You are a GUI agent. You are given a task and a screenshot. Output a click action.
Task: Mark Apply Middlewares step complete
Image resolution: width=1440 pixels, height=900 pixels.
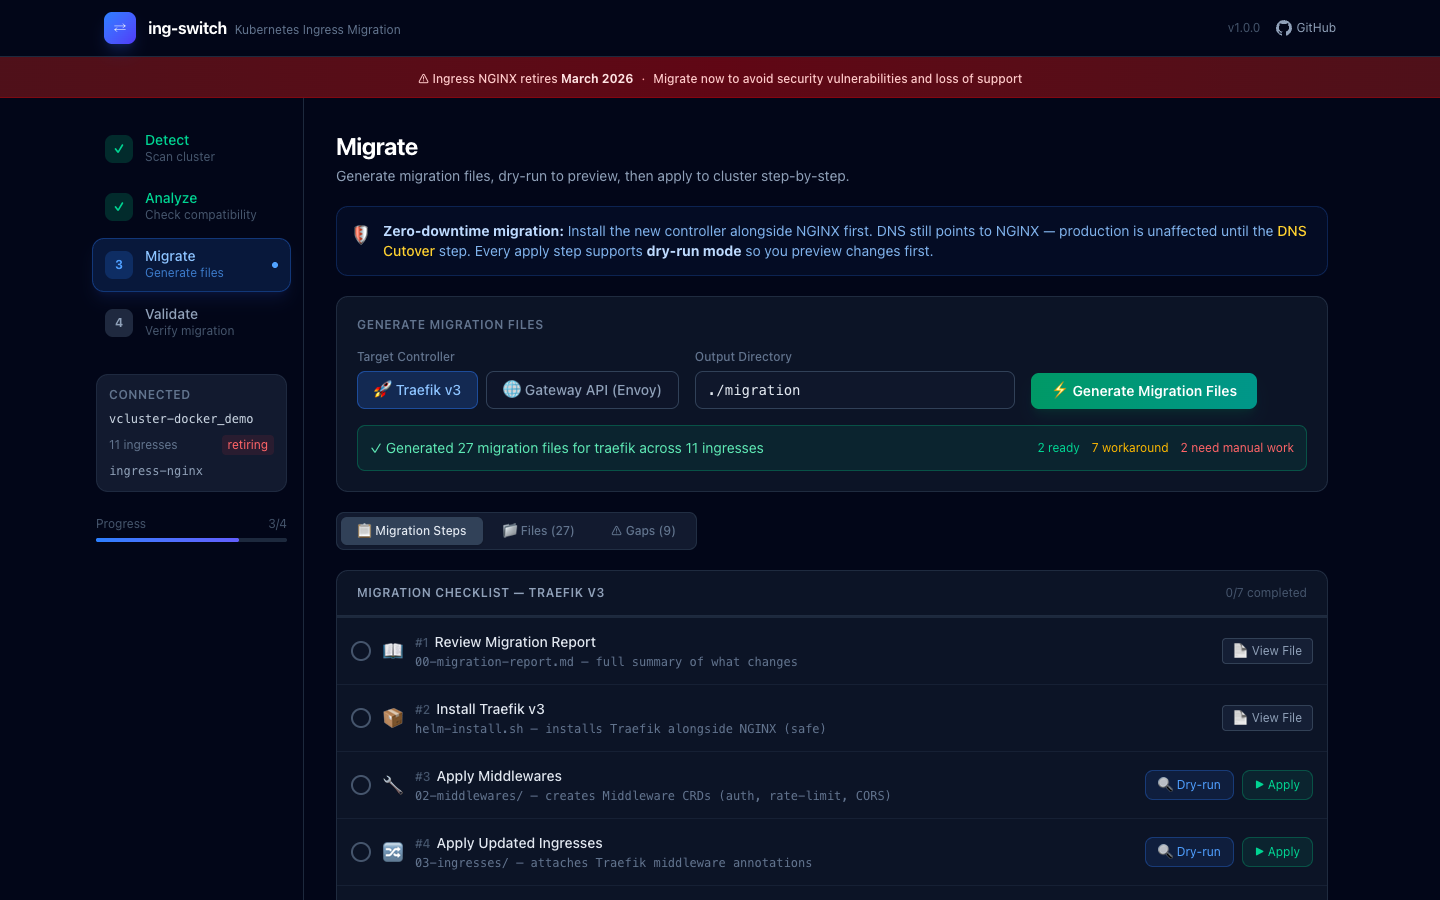point(361,785)
